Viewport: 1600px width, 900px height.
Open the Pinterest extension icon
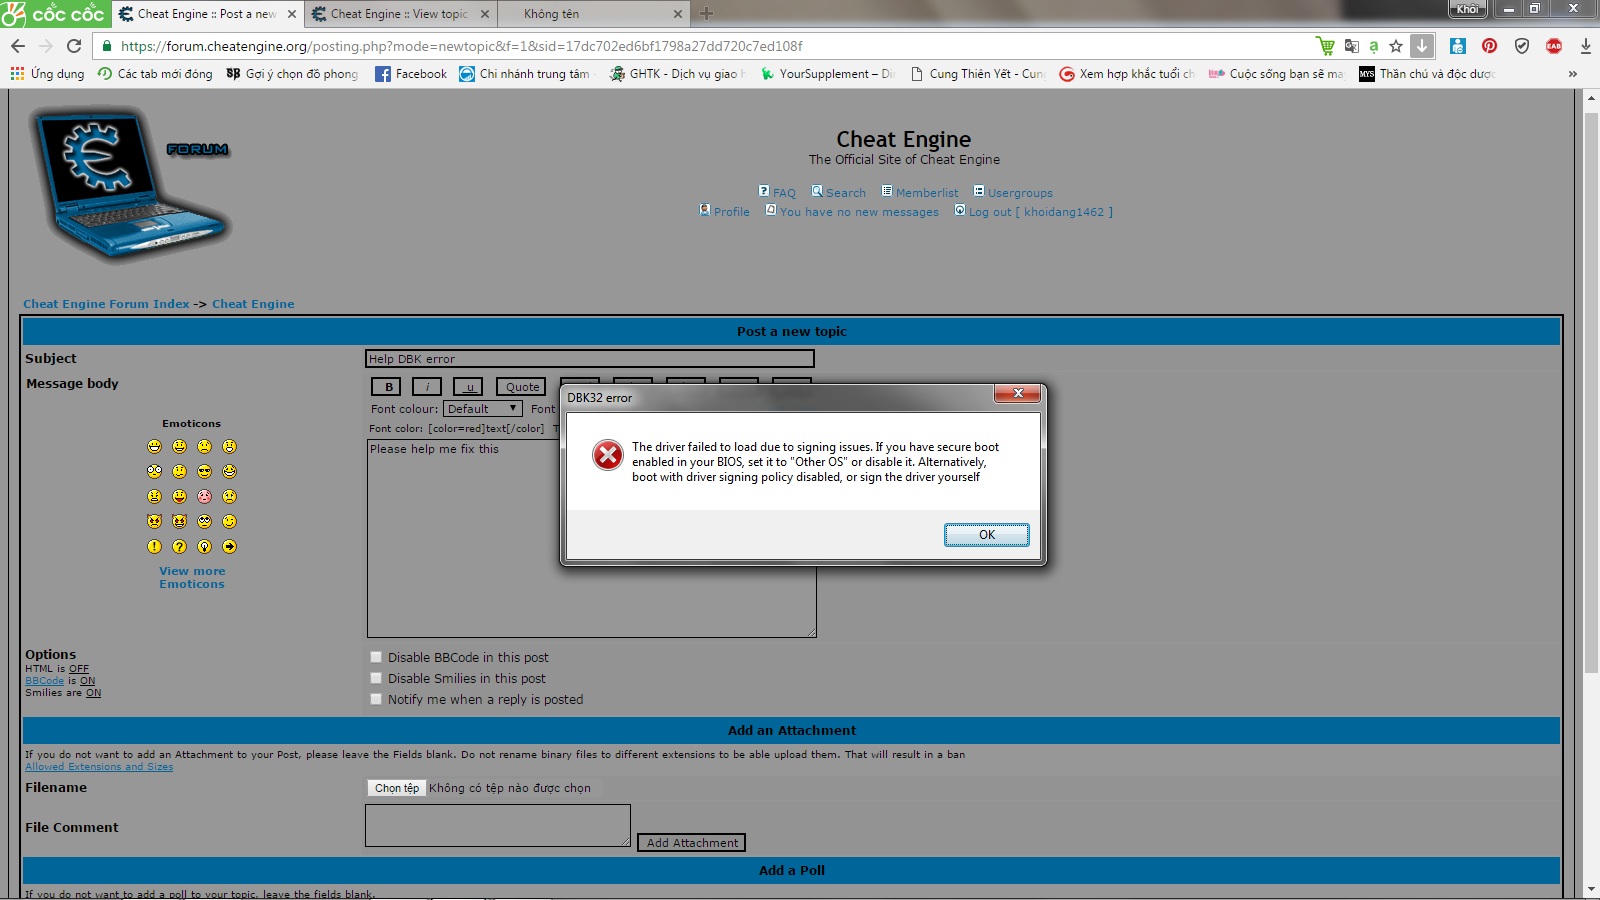click(x=1489, y=46)
